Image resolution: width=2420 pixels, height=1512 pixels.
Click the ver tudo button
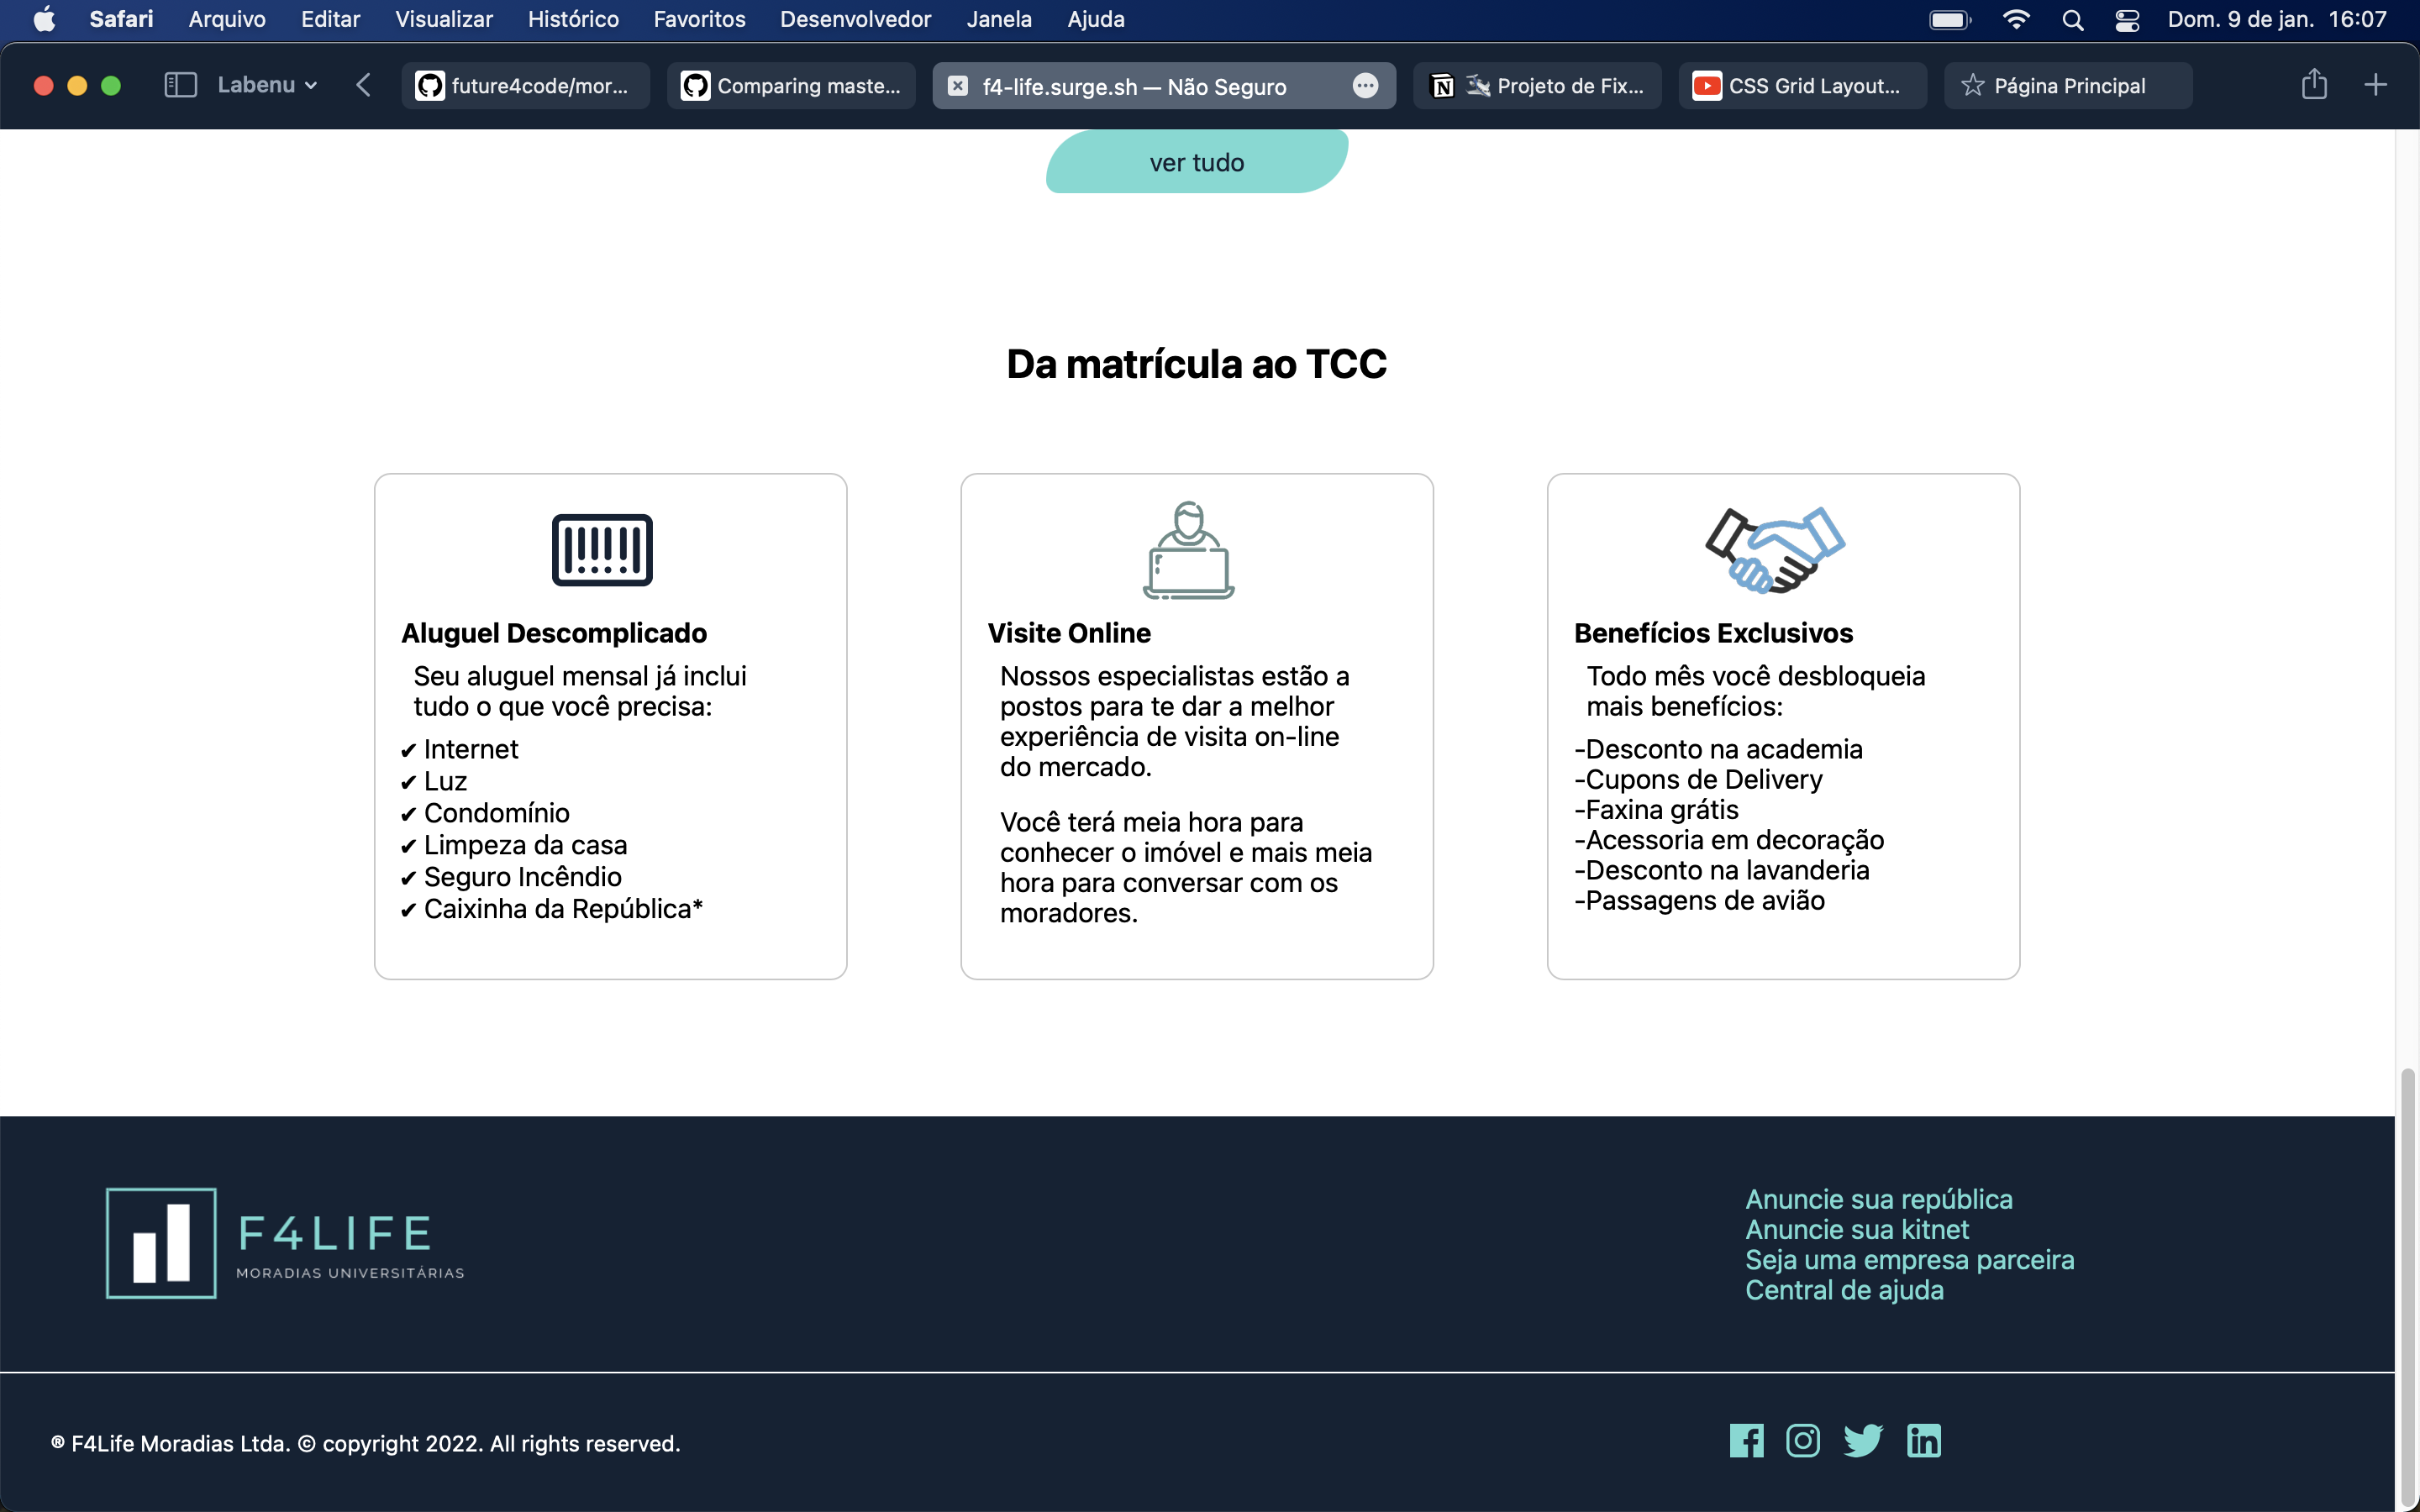click(x=1196, y=161)
